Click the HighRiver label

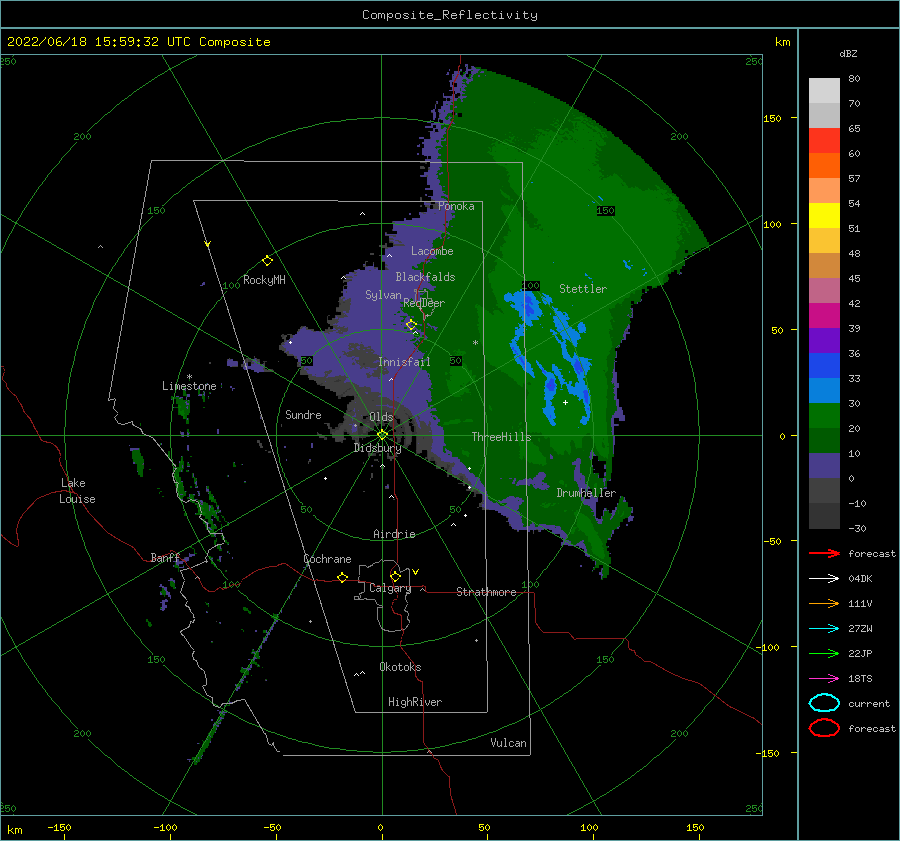coord(415,702)
